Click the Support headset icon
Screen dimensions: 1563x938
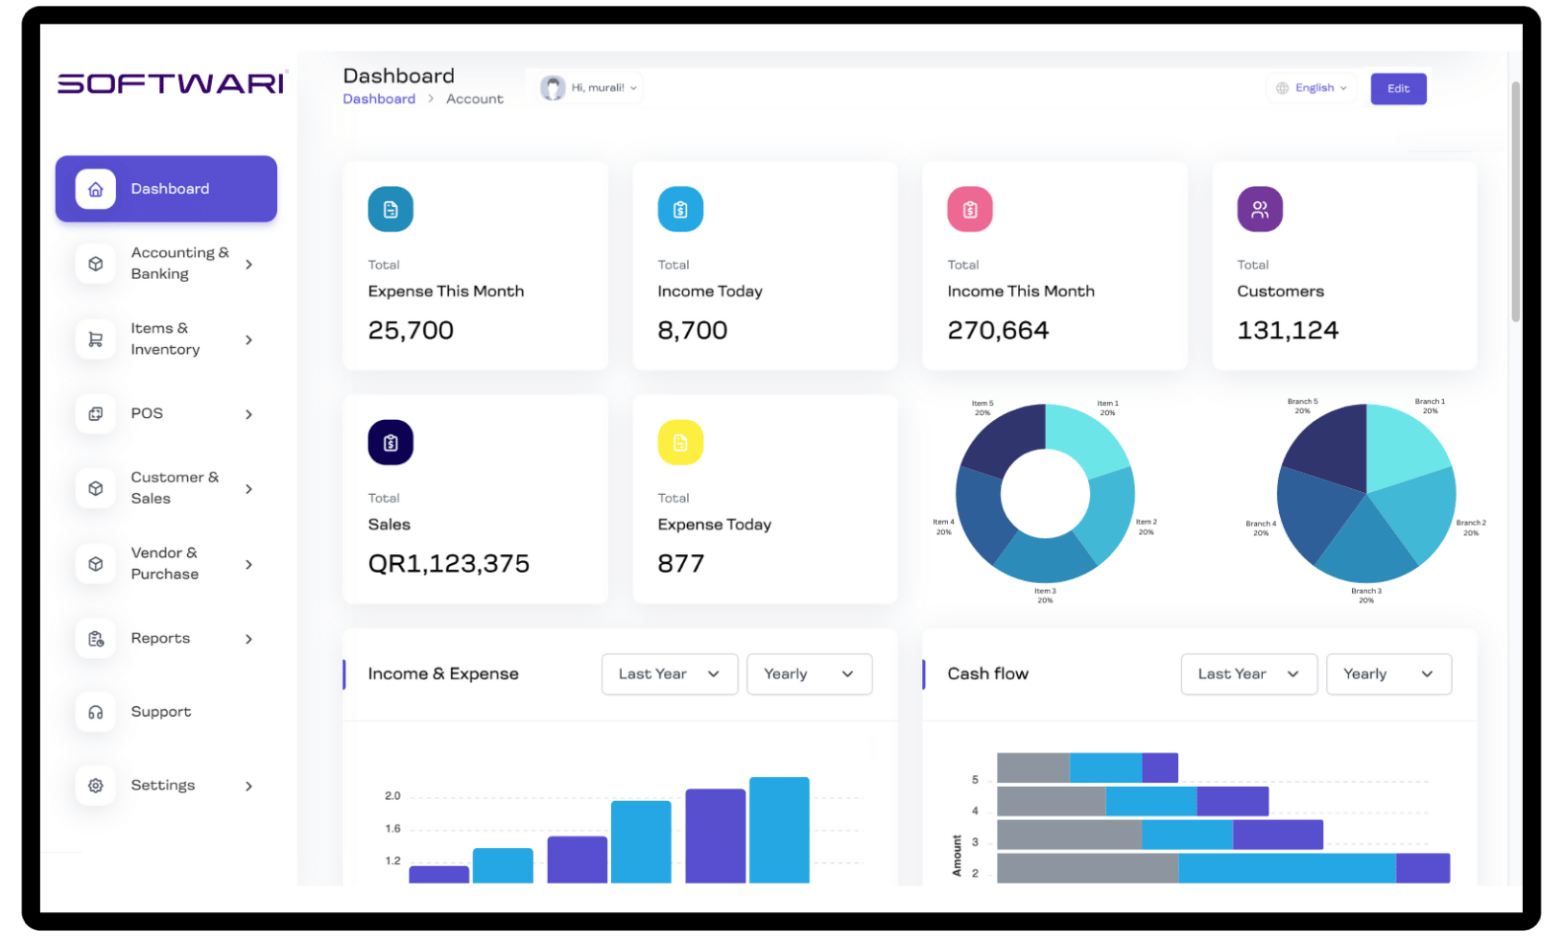tap(96, 712)
